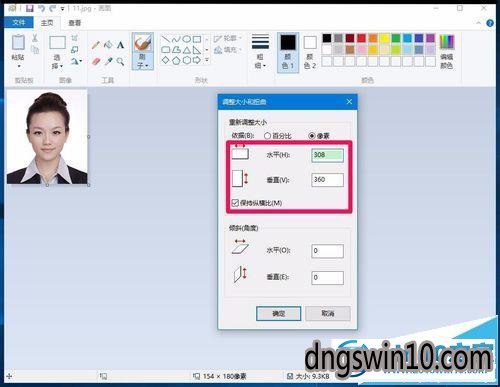Screen dimensions: 500x387
Task: Open the 轮廓 (Outline) dropdown
Action: pos(227,38)
